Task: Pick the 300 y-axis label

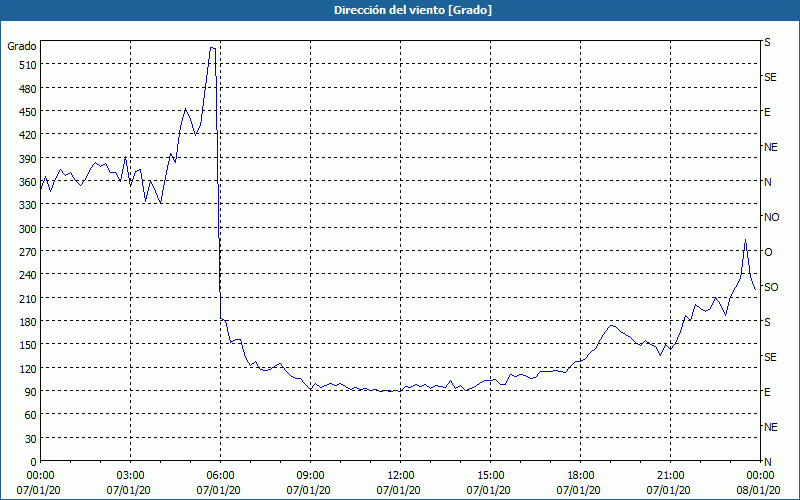Action: [28, 229]
